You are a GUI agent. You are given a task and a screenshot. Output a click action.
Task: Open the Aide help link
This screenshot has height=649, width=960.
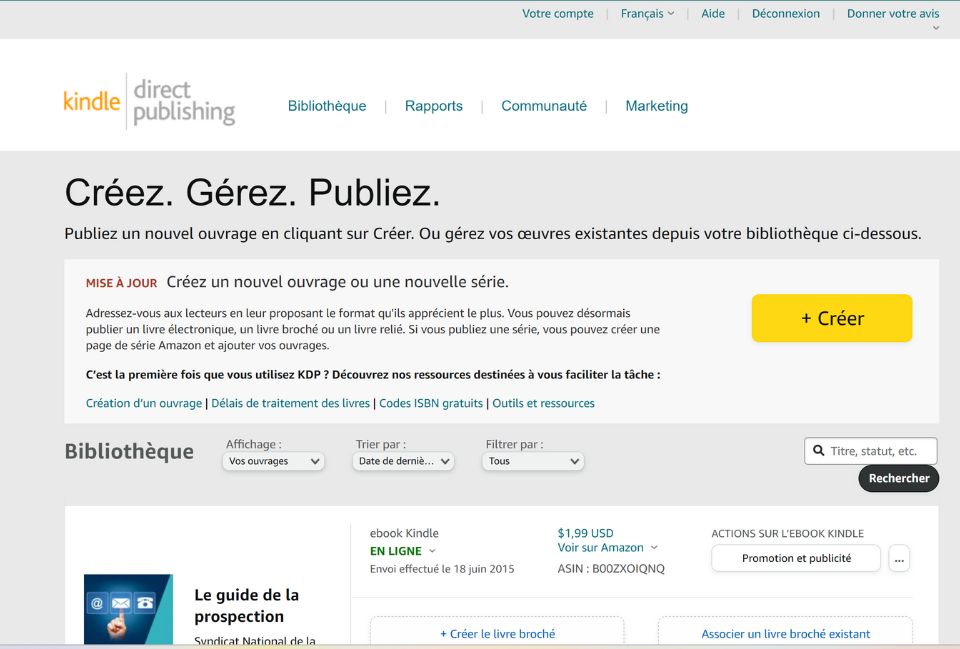[713, 13]
